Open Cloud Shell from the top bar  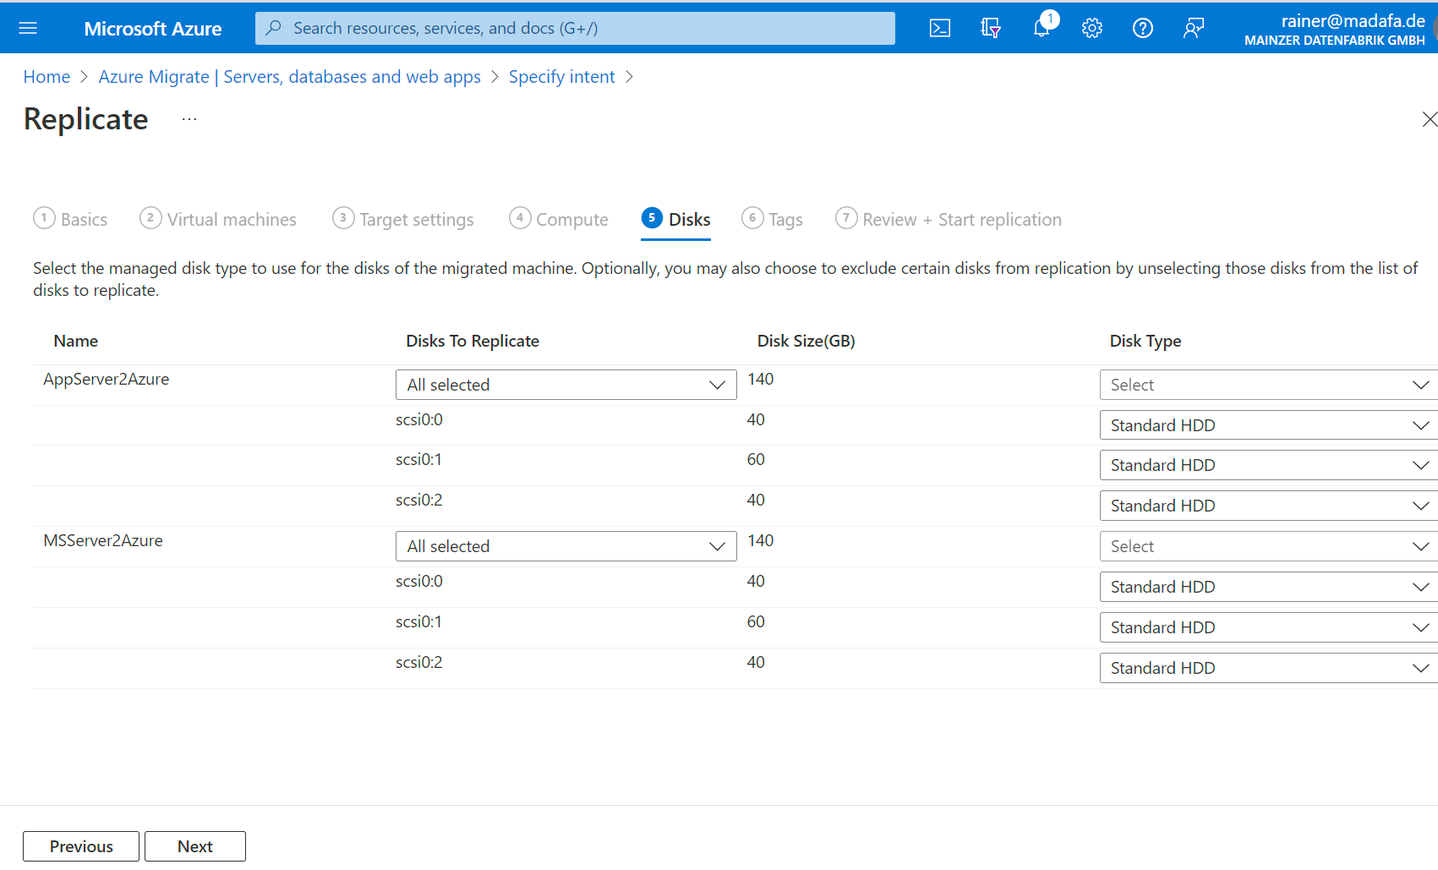940,28
